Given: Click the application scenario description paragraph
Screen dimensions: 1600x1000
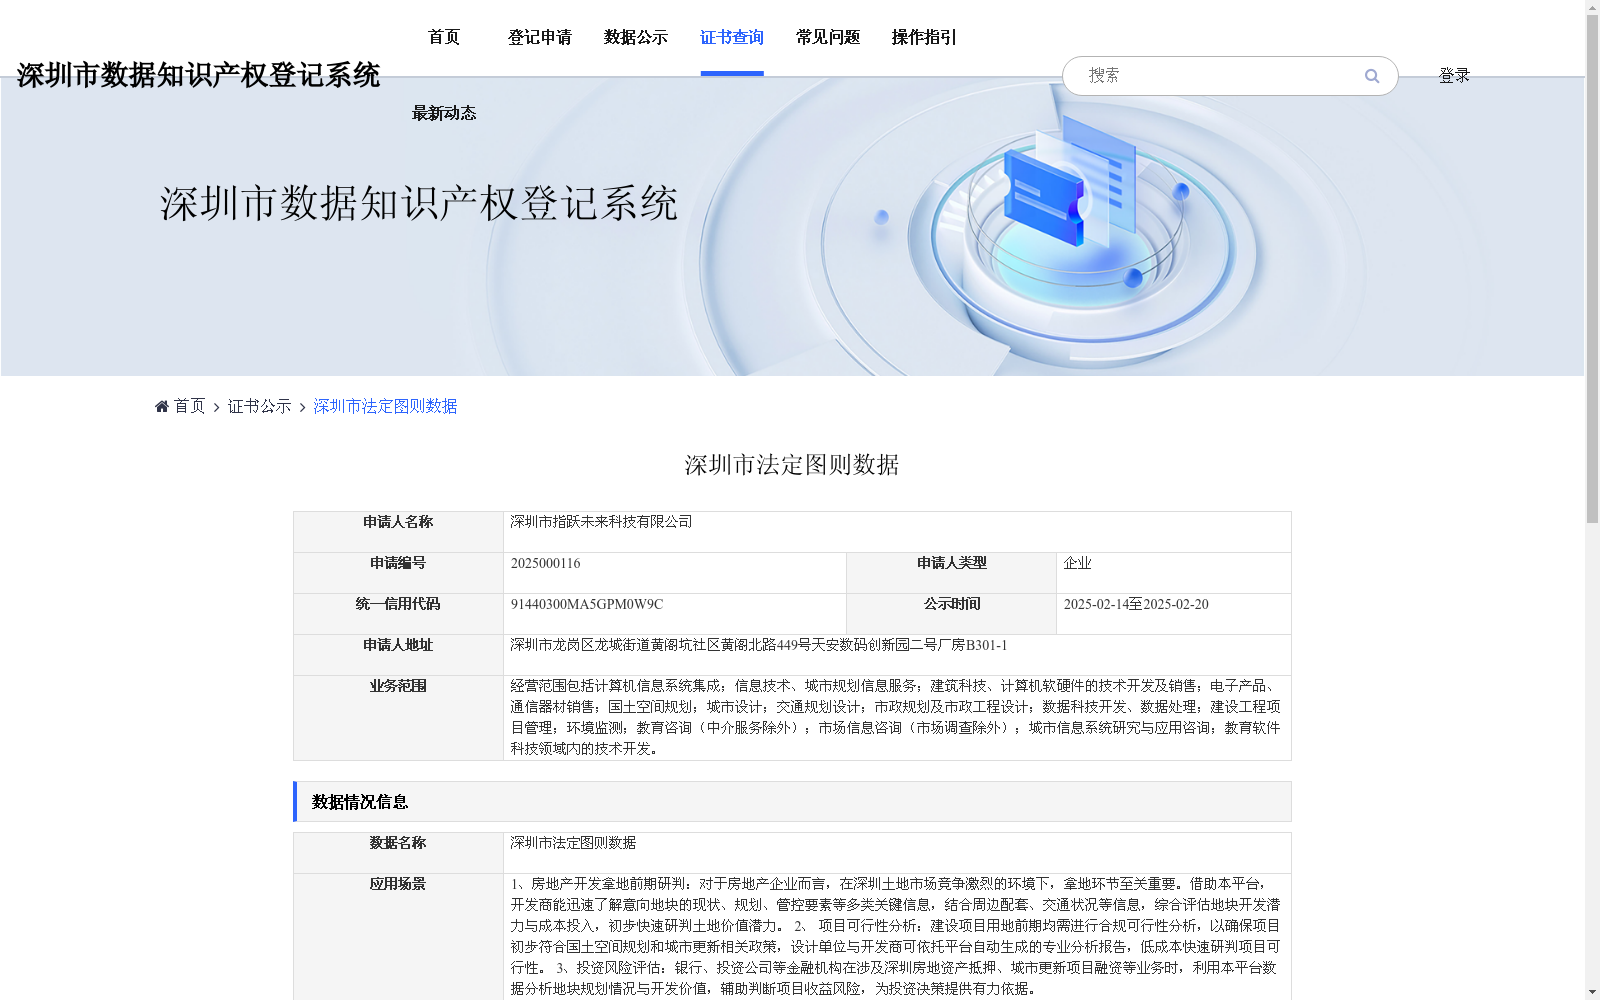Looking at the screenshot, I should point(895,936).
